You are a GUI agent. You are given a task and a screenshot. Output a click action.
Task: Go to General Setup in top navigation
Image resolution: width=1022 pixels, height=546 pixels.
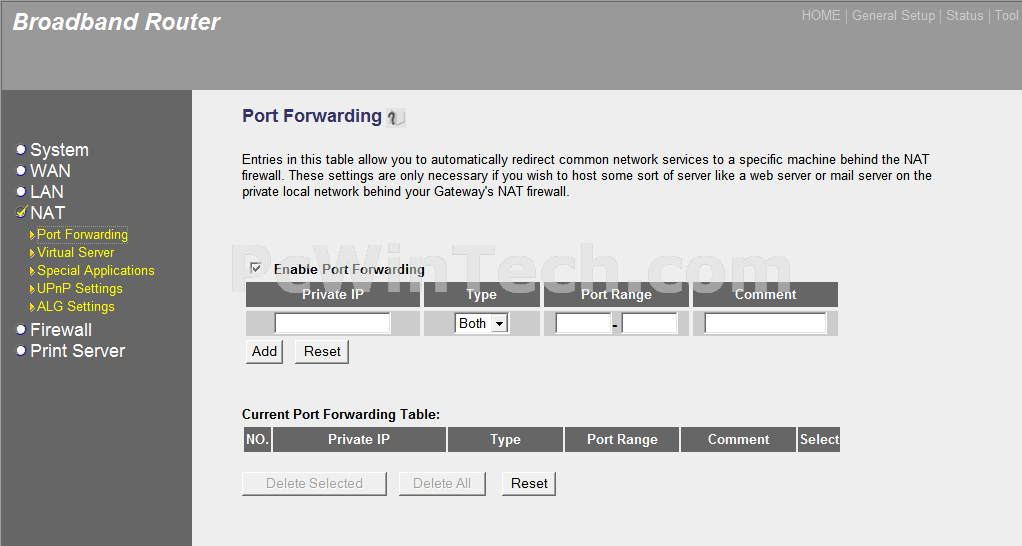click(x=893, y=16)
